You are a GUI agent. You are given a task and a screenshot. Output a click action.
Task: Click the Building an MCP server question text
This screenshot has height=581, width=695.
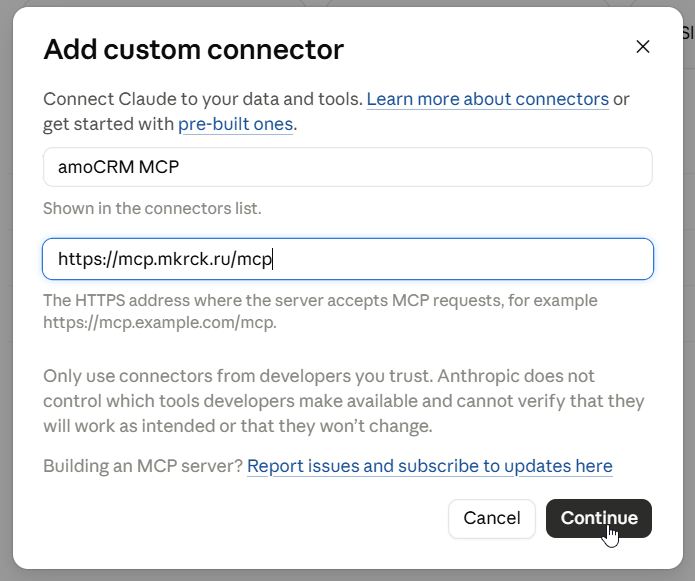pos(143,466)
